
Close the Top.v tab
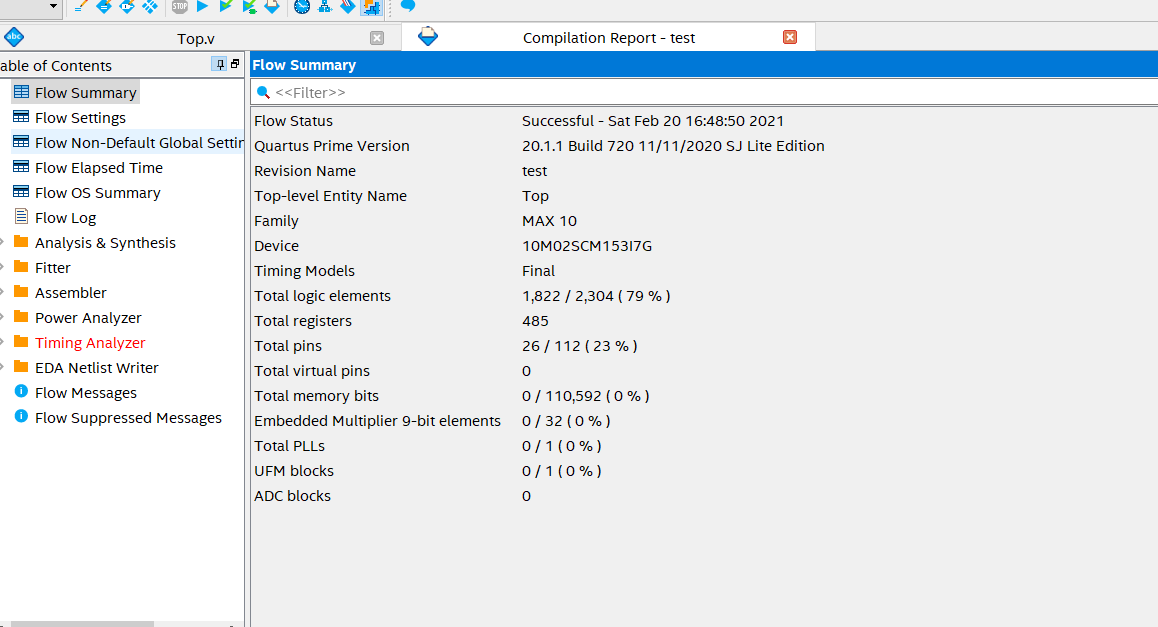click(x=377, y=38)
